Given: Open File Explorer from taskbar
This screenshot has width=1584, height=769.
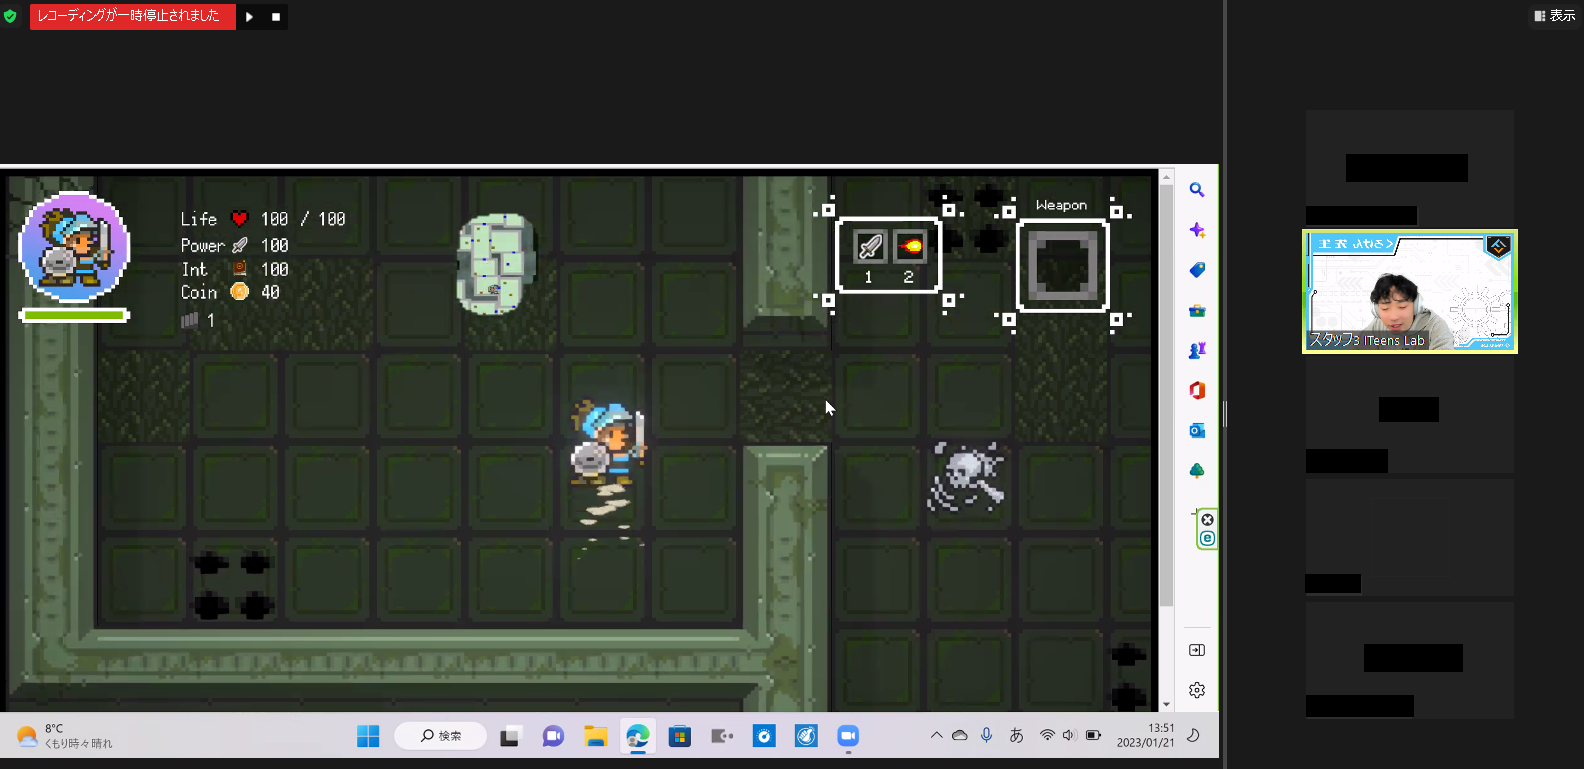Looking at the screenshot, I should 596,737.
